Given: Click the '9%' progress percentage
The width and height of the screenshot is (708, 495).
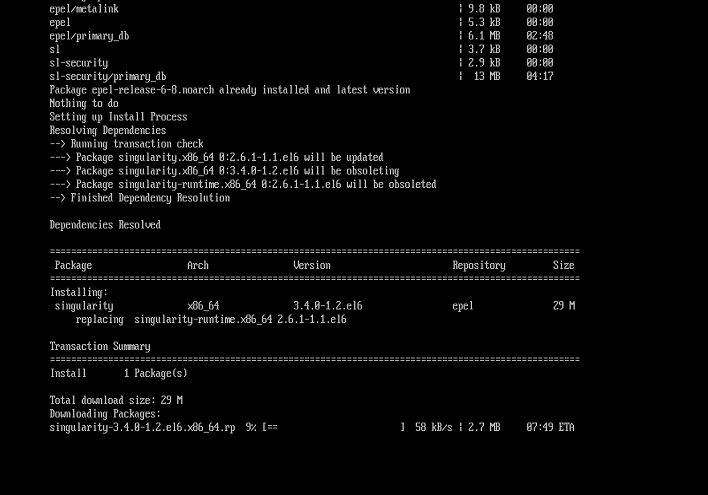Looking at the screenshot, I should coord(251,428).
